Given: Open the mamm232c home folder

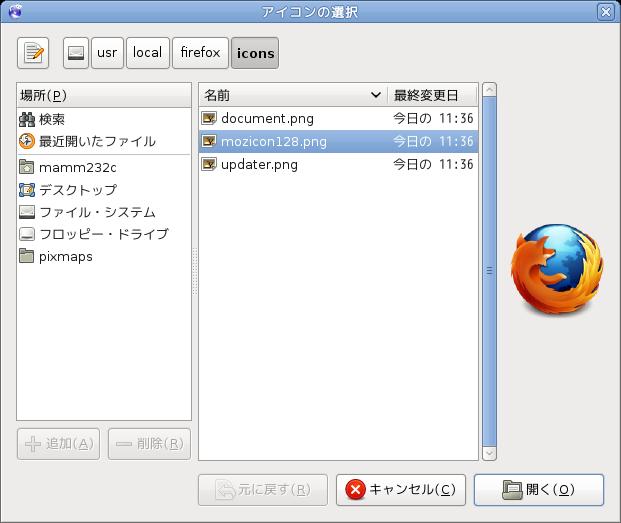Looking at the screenshot, I should [104, 167].
